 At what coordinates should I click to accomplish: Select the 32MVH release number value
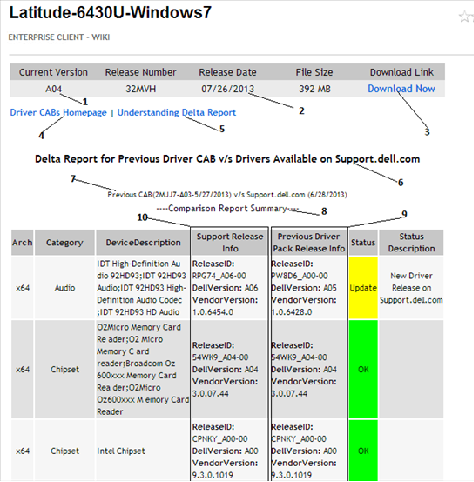coord(141,89)
